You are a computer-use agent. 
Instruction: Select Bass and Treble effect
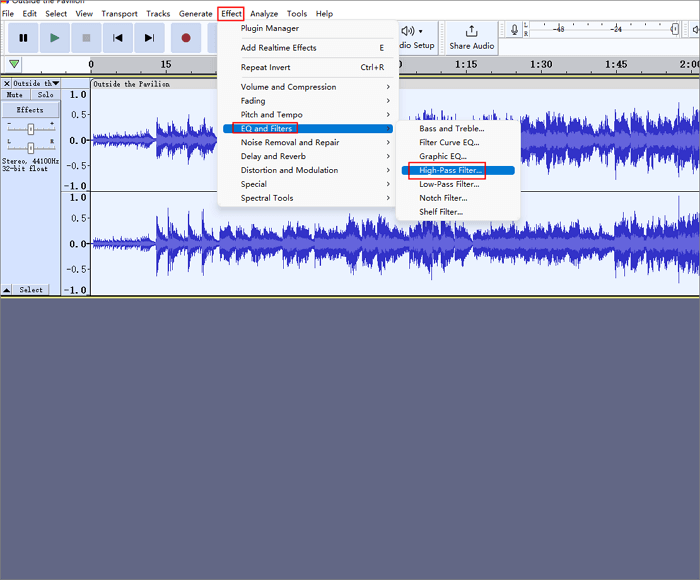(458, 129)
